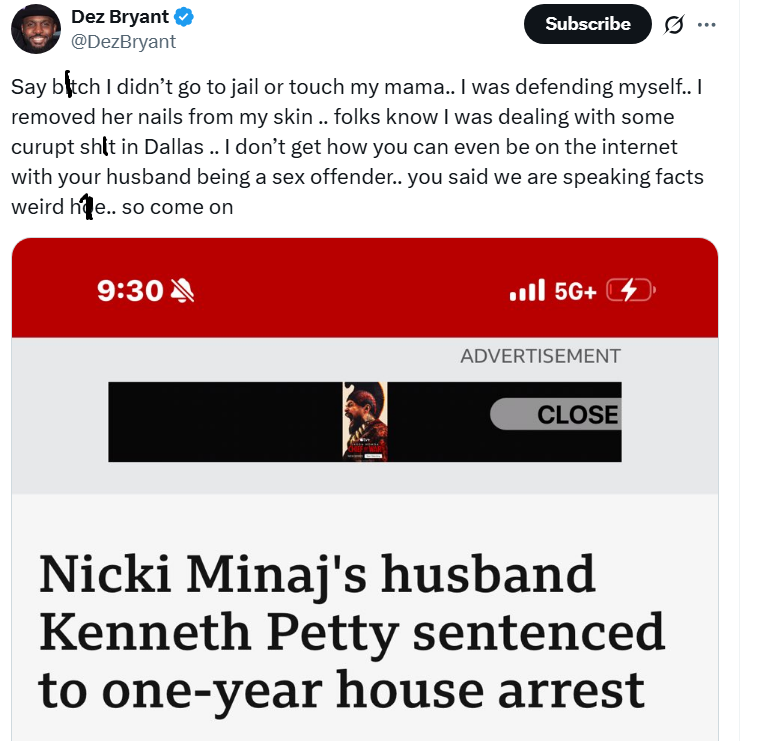Click the word Dallas in the tweet

[x=174, y=147]
